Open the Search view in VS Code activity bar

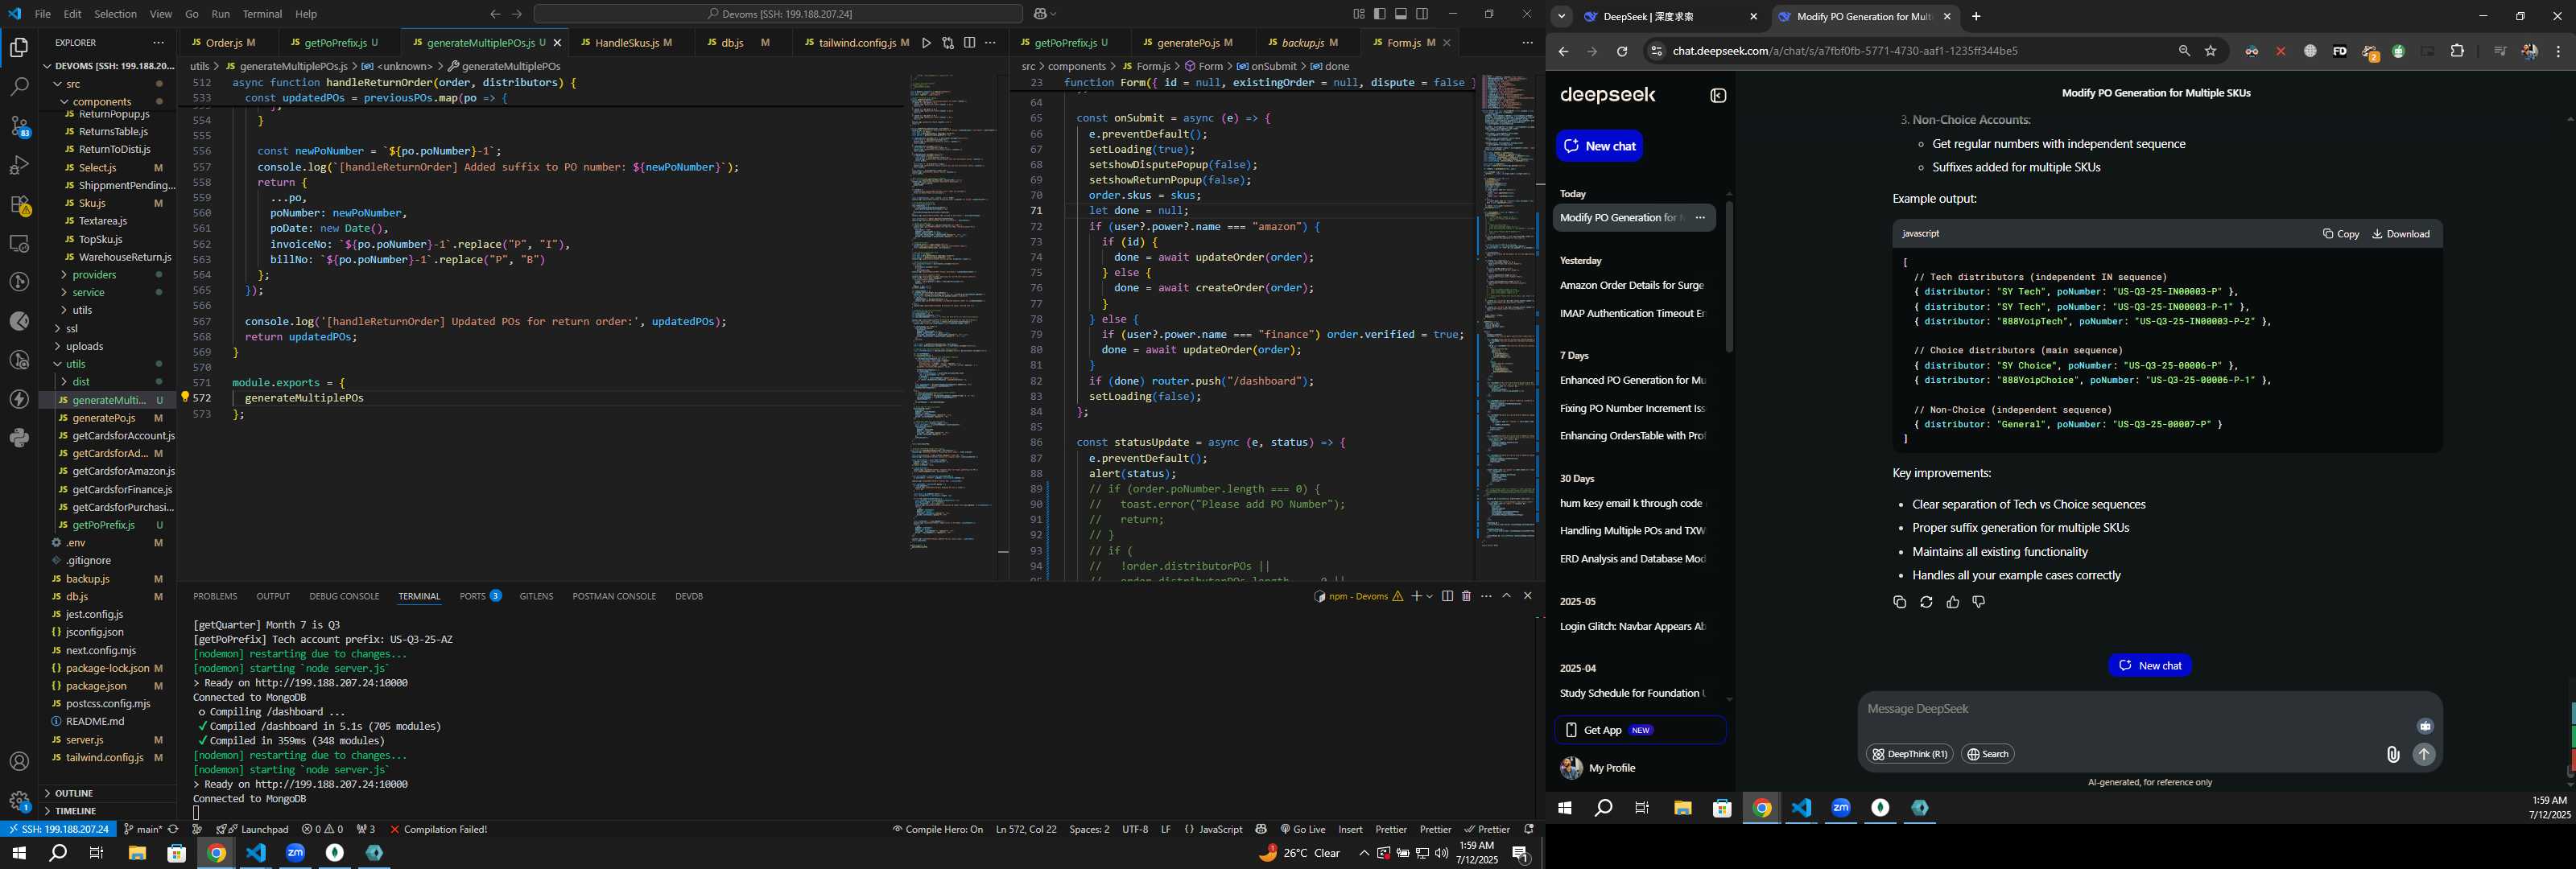(19, 87)
